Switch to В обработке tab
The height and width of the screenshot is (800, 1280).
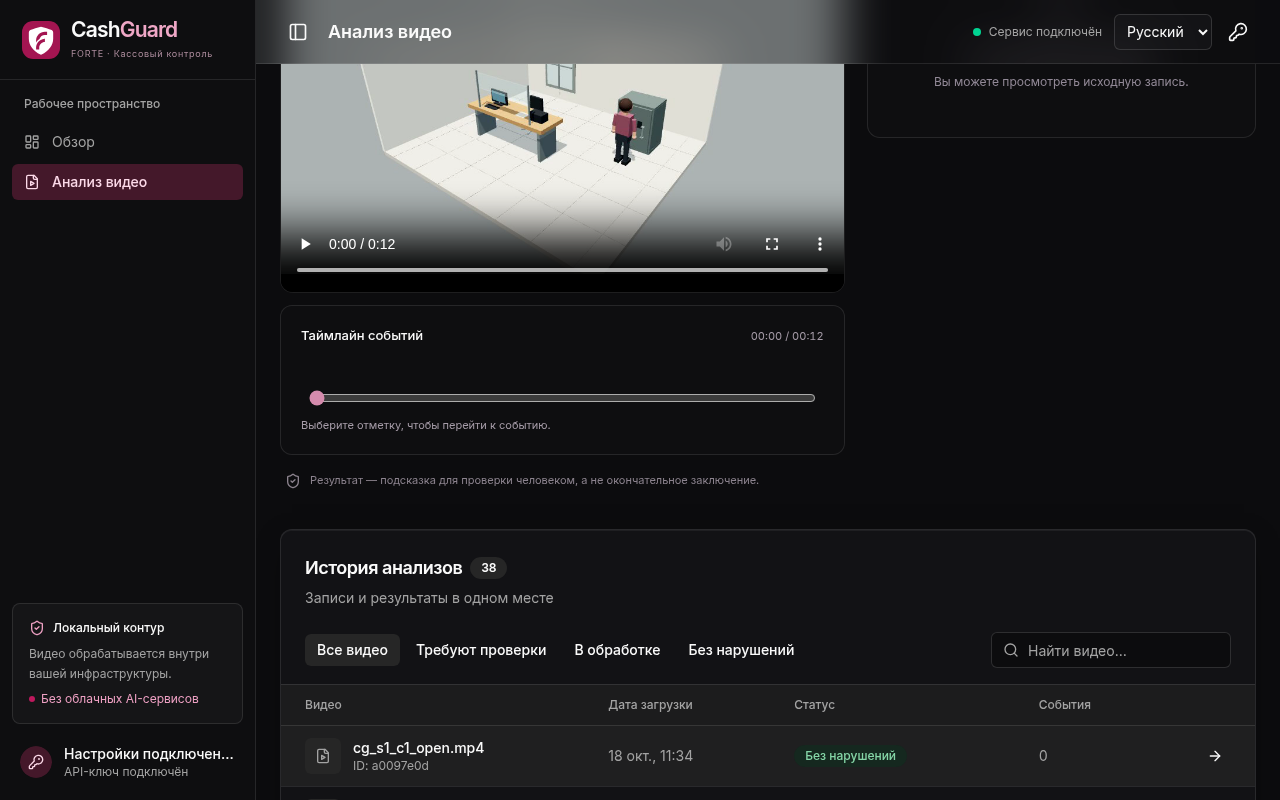point(617,650)
